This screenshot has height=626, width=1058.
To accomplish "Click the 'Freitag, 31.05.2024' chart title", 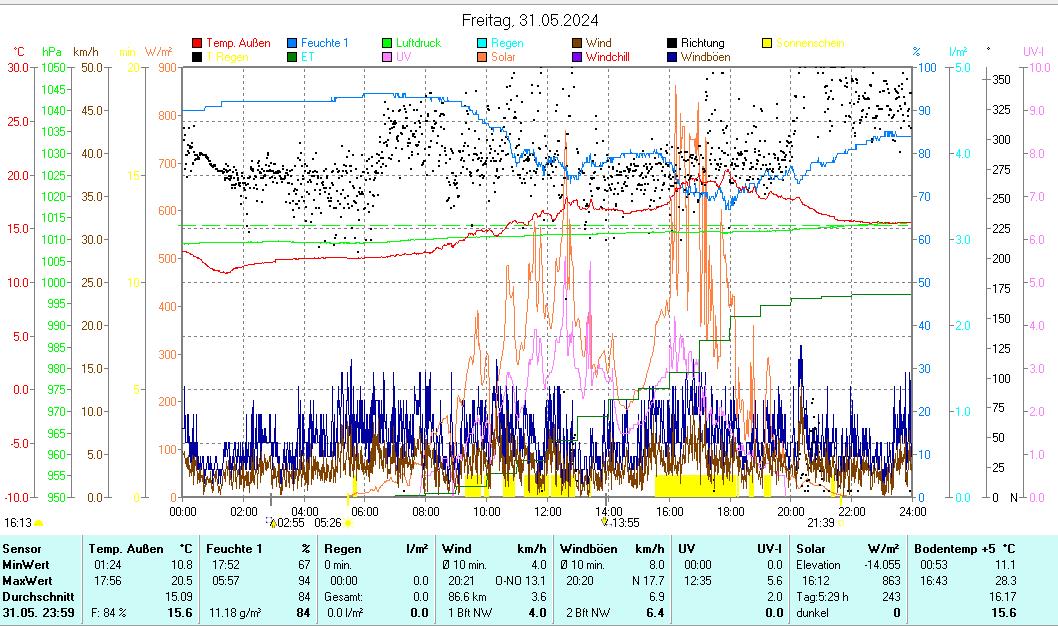I will click(530, 20).
